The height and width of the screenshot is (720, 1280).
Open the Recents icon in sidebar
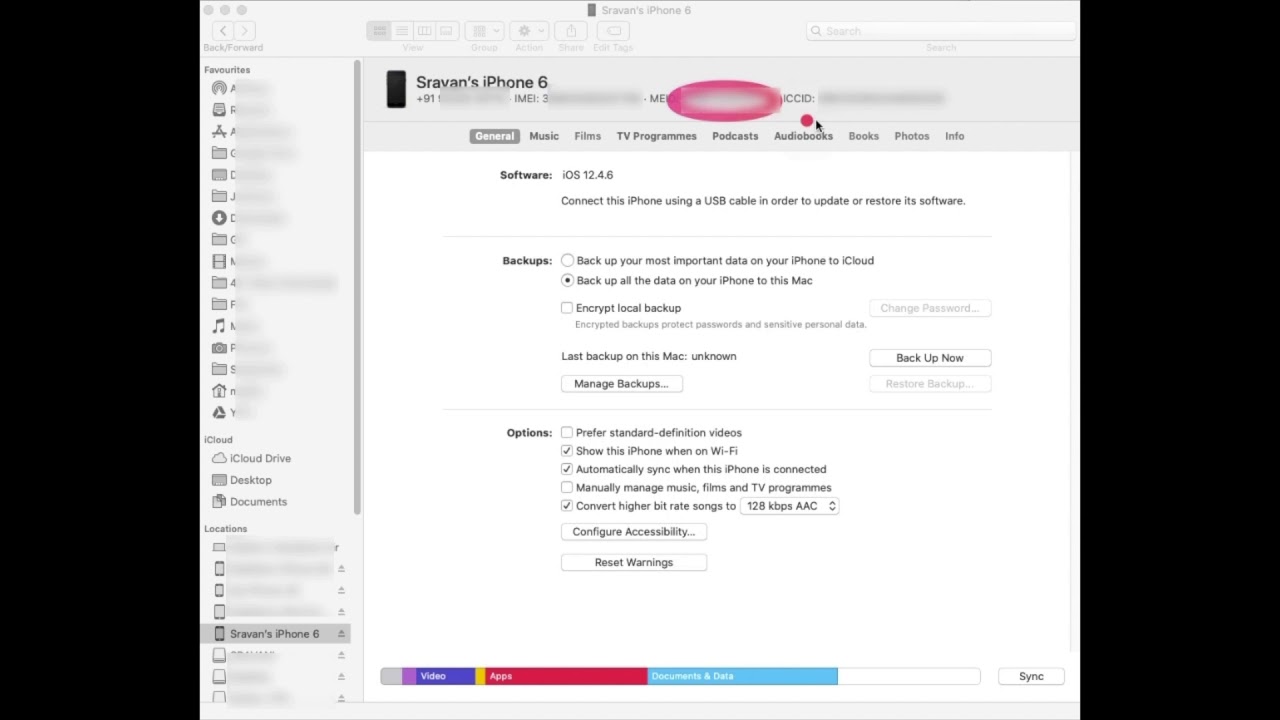(x=219, y=110)
